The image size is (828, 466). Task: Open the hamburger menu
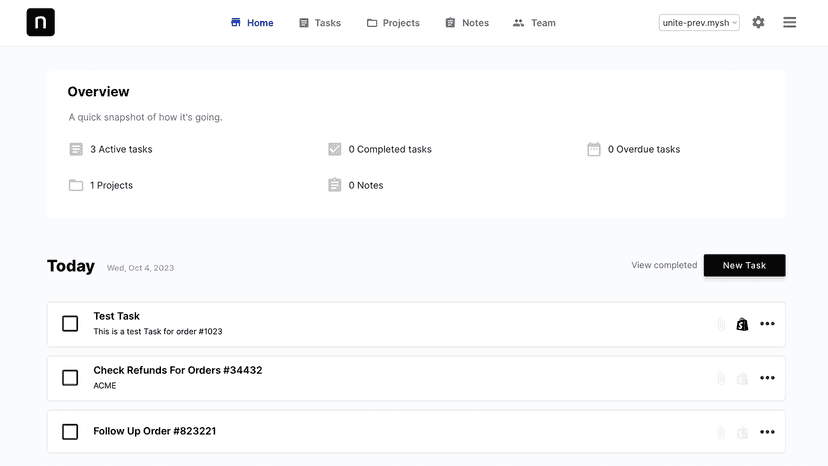click(789, 22)
